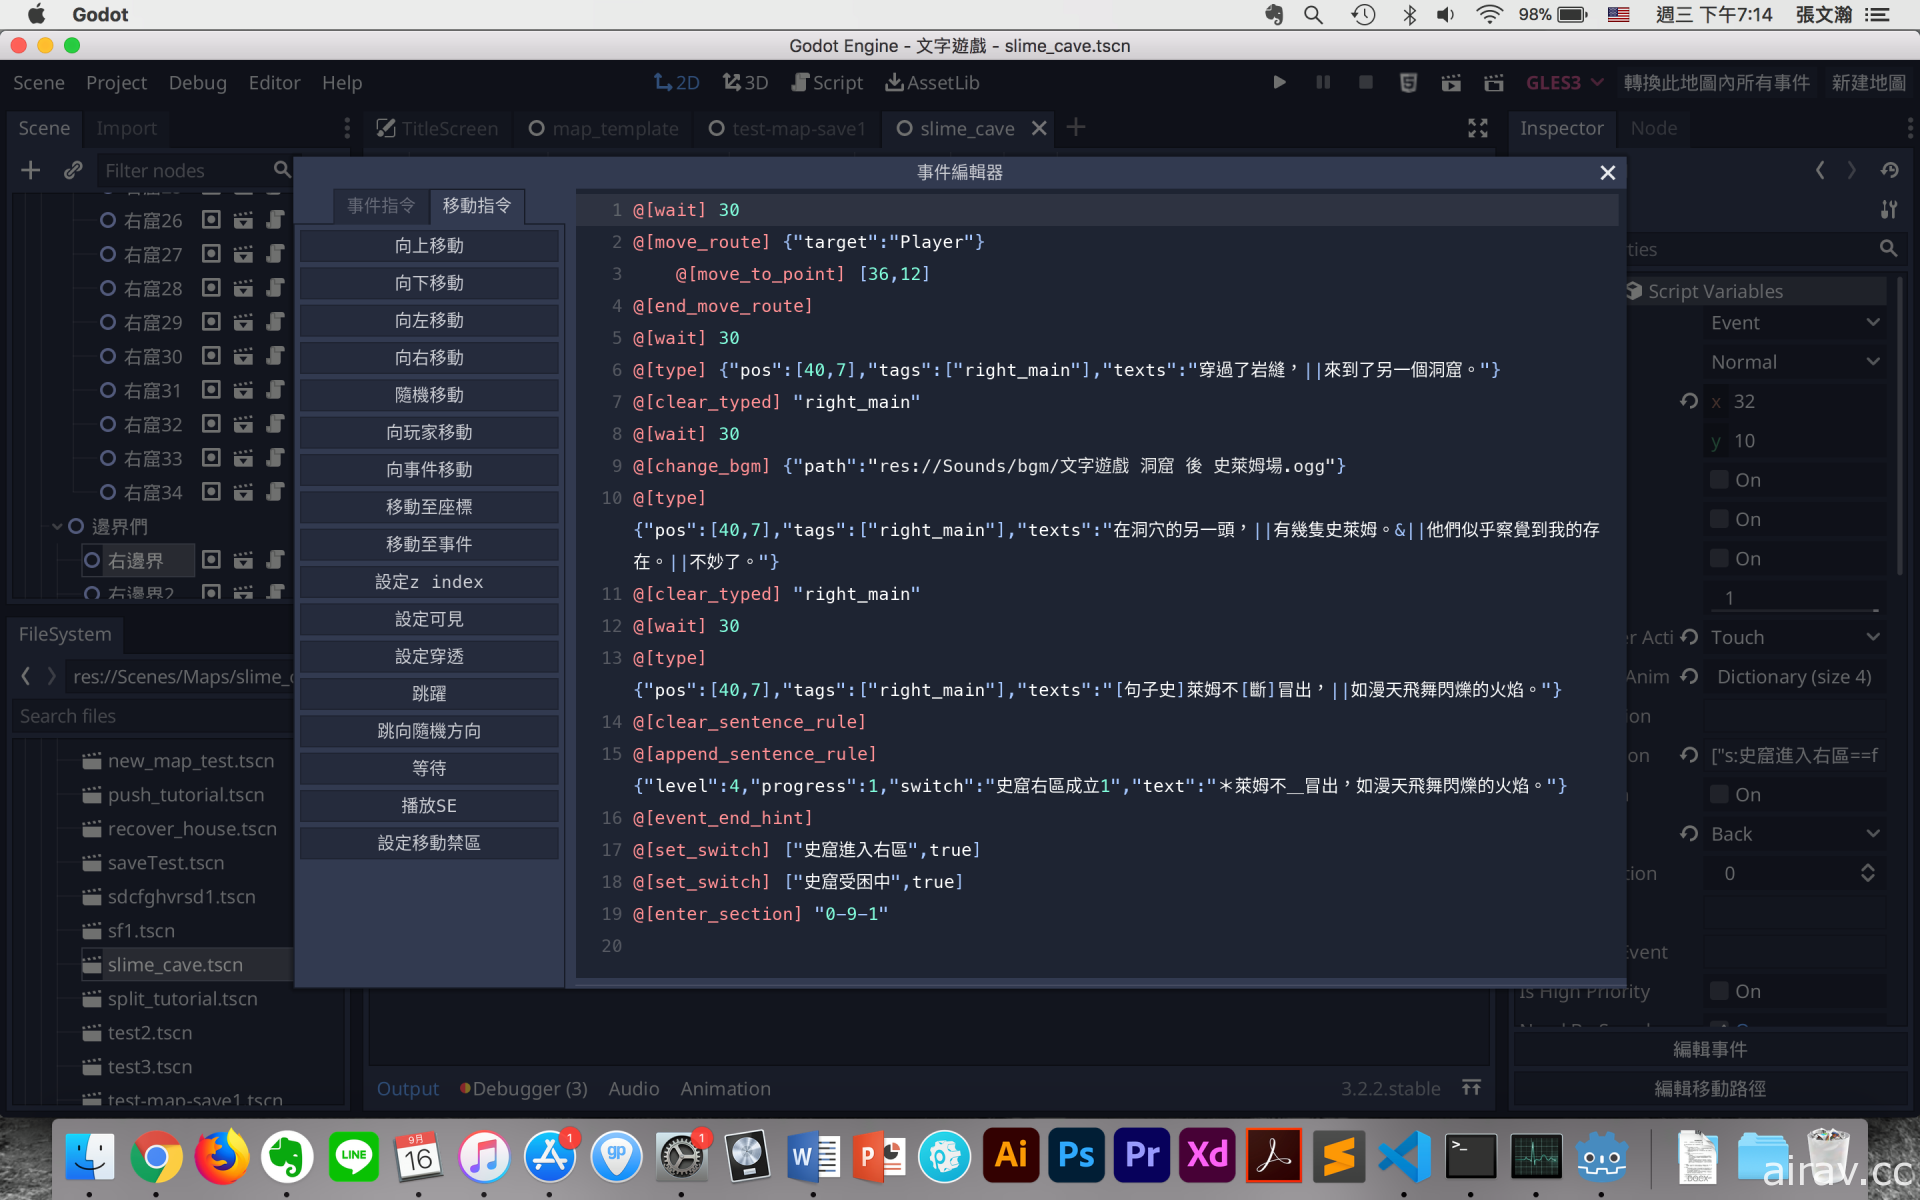Enable the first On checkbox below y value
Image resolution: width=1920 pixels, height=1200 pixels.
1719,480
